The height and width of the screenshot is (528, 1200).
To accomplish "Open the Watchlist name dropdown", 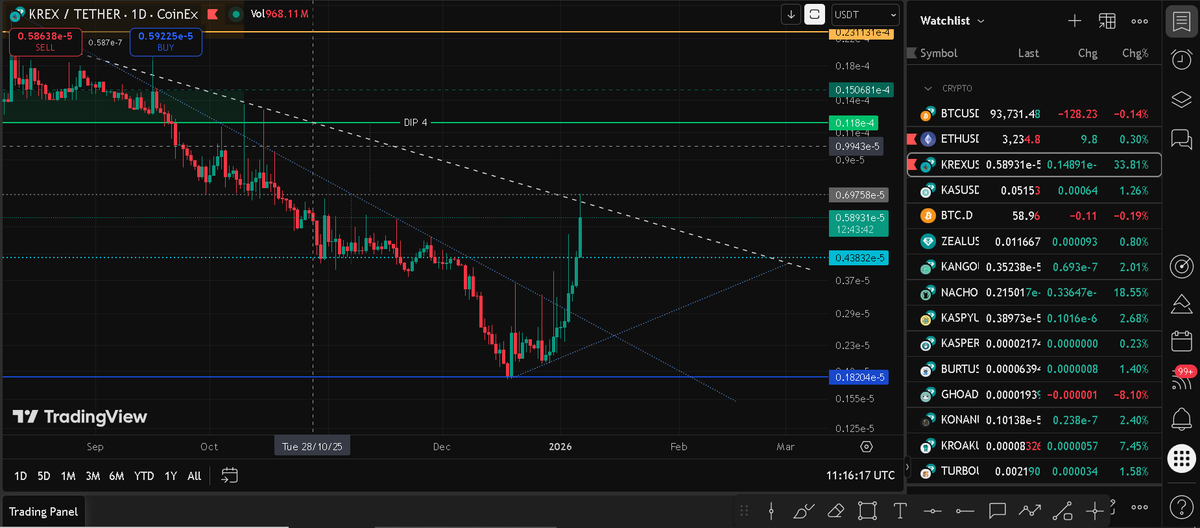I will point(952,20).
